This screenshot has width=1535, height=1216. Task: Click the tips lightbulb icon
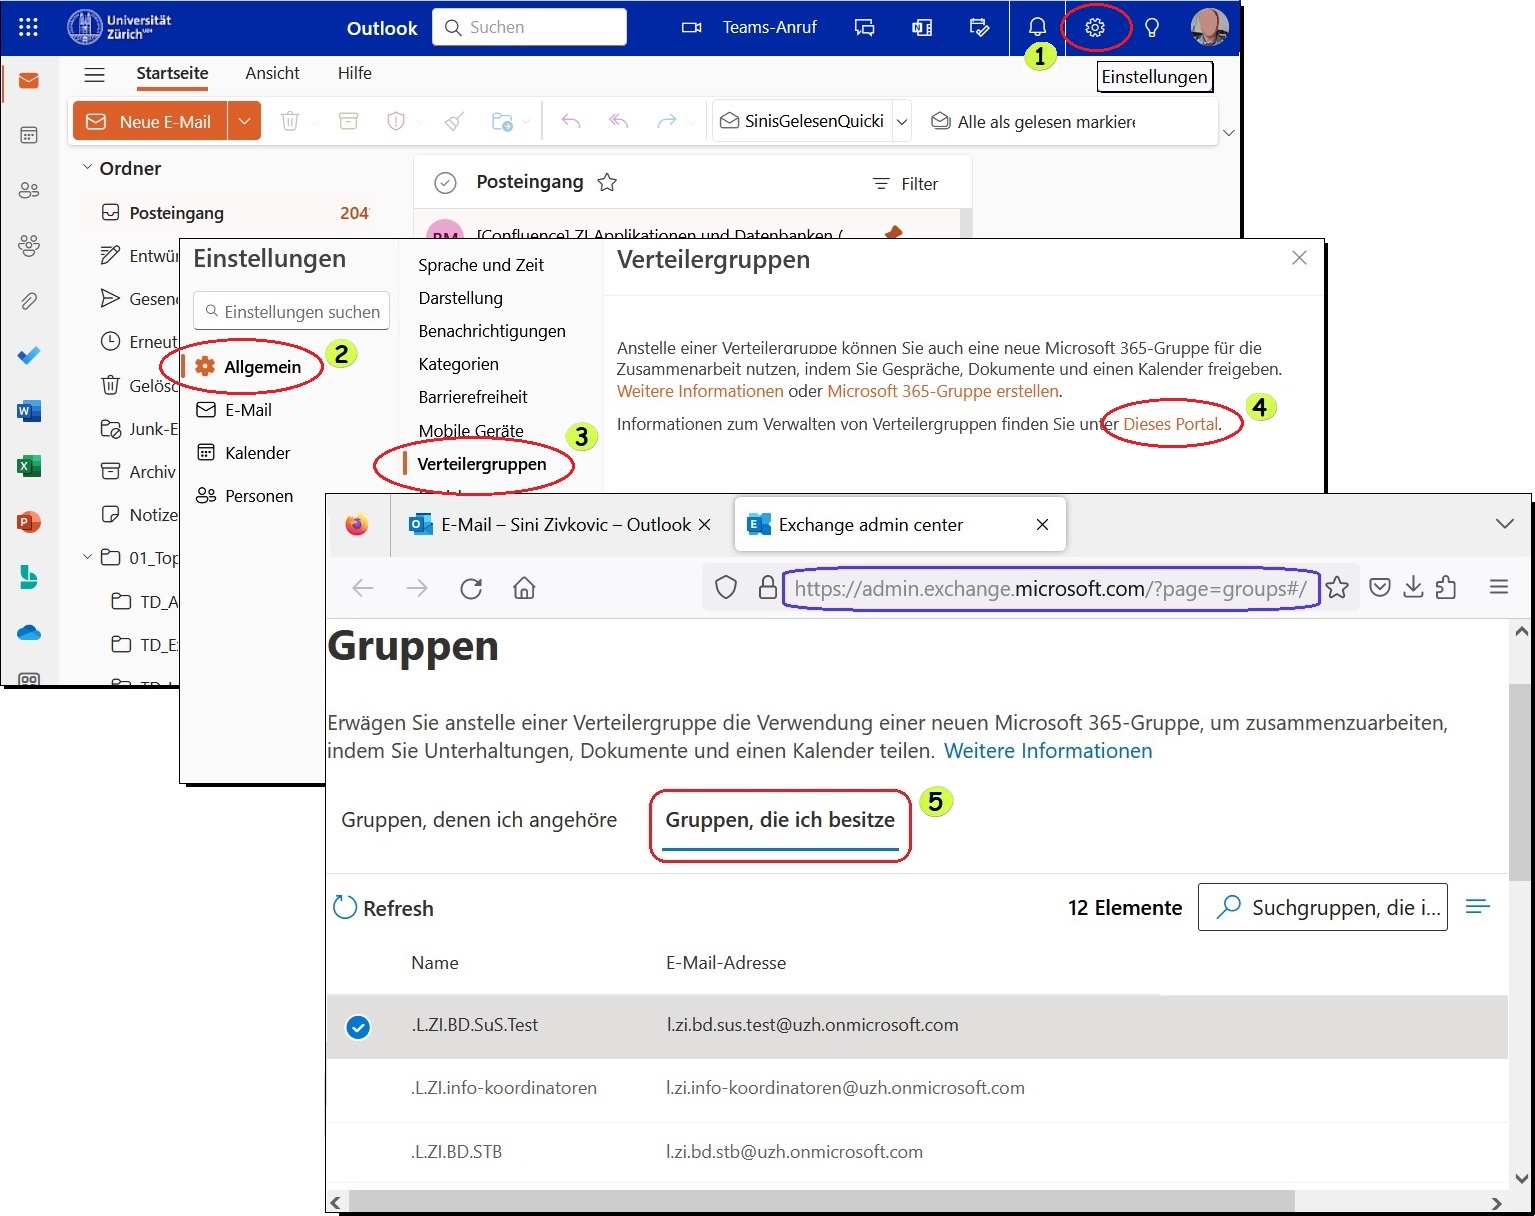(1152, 27)
